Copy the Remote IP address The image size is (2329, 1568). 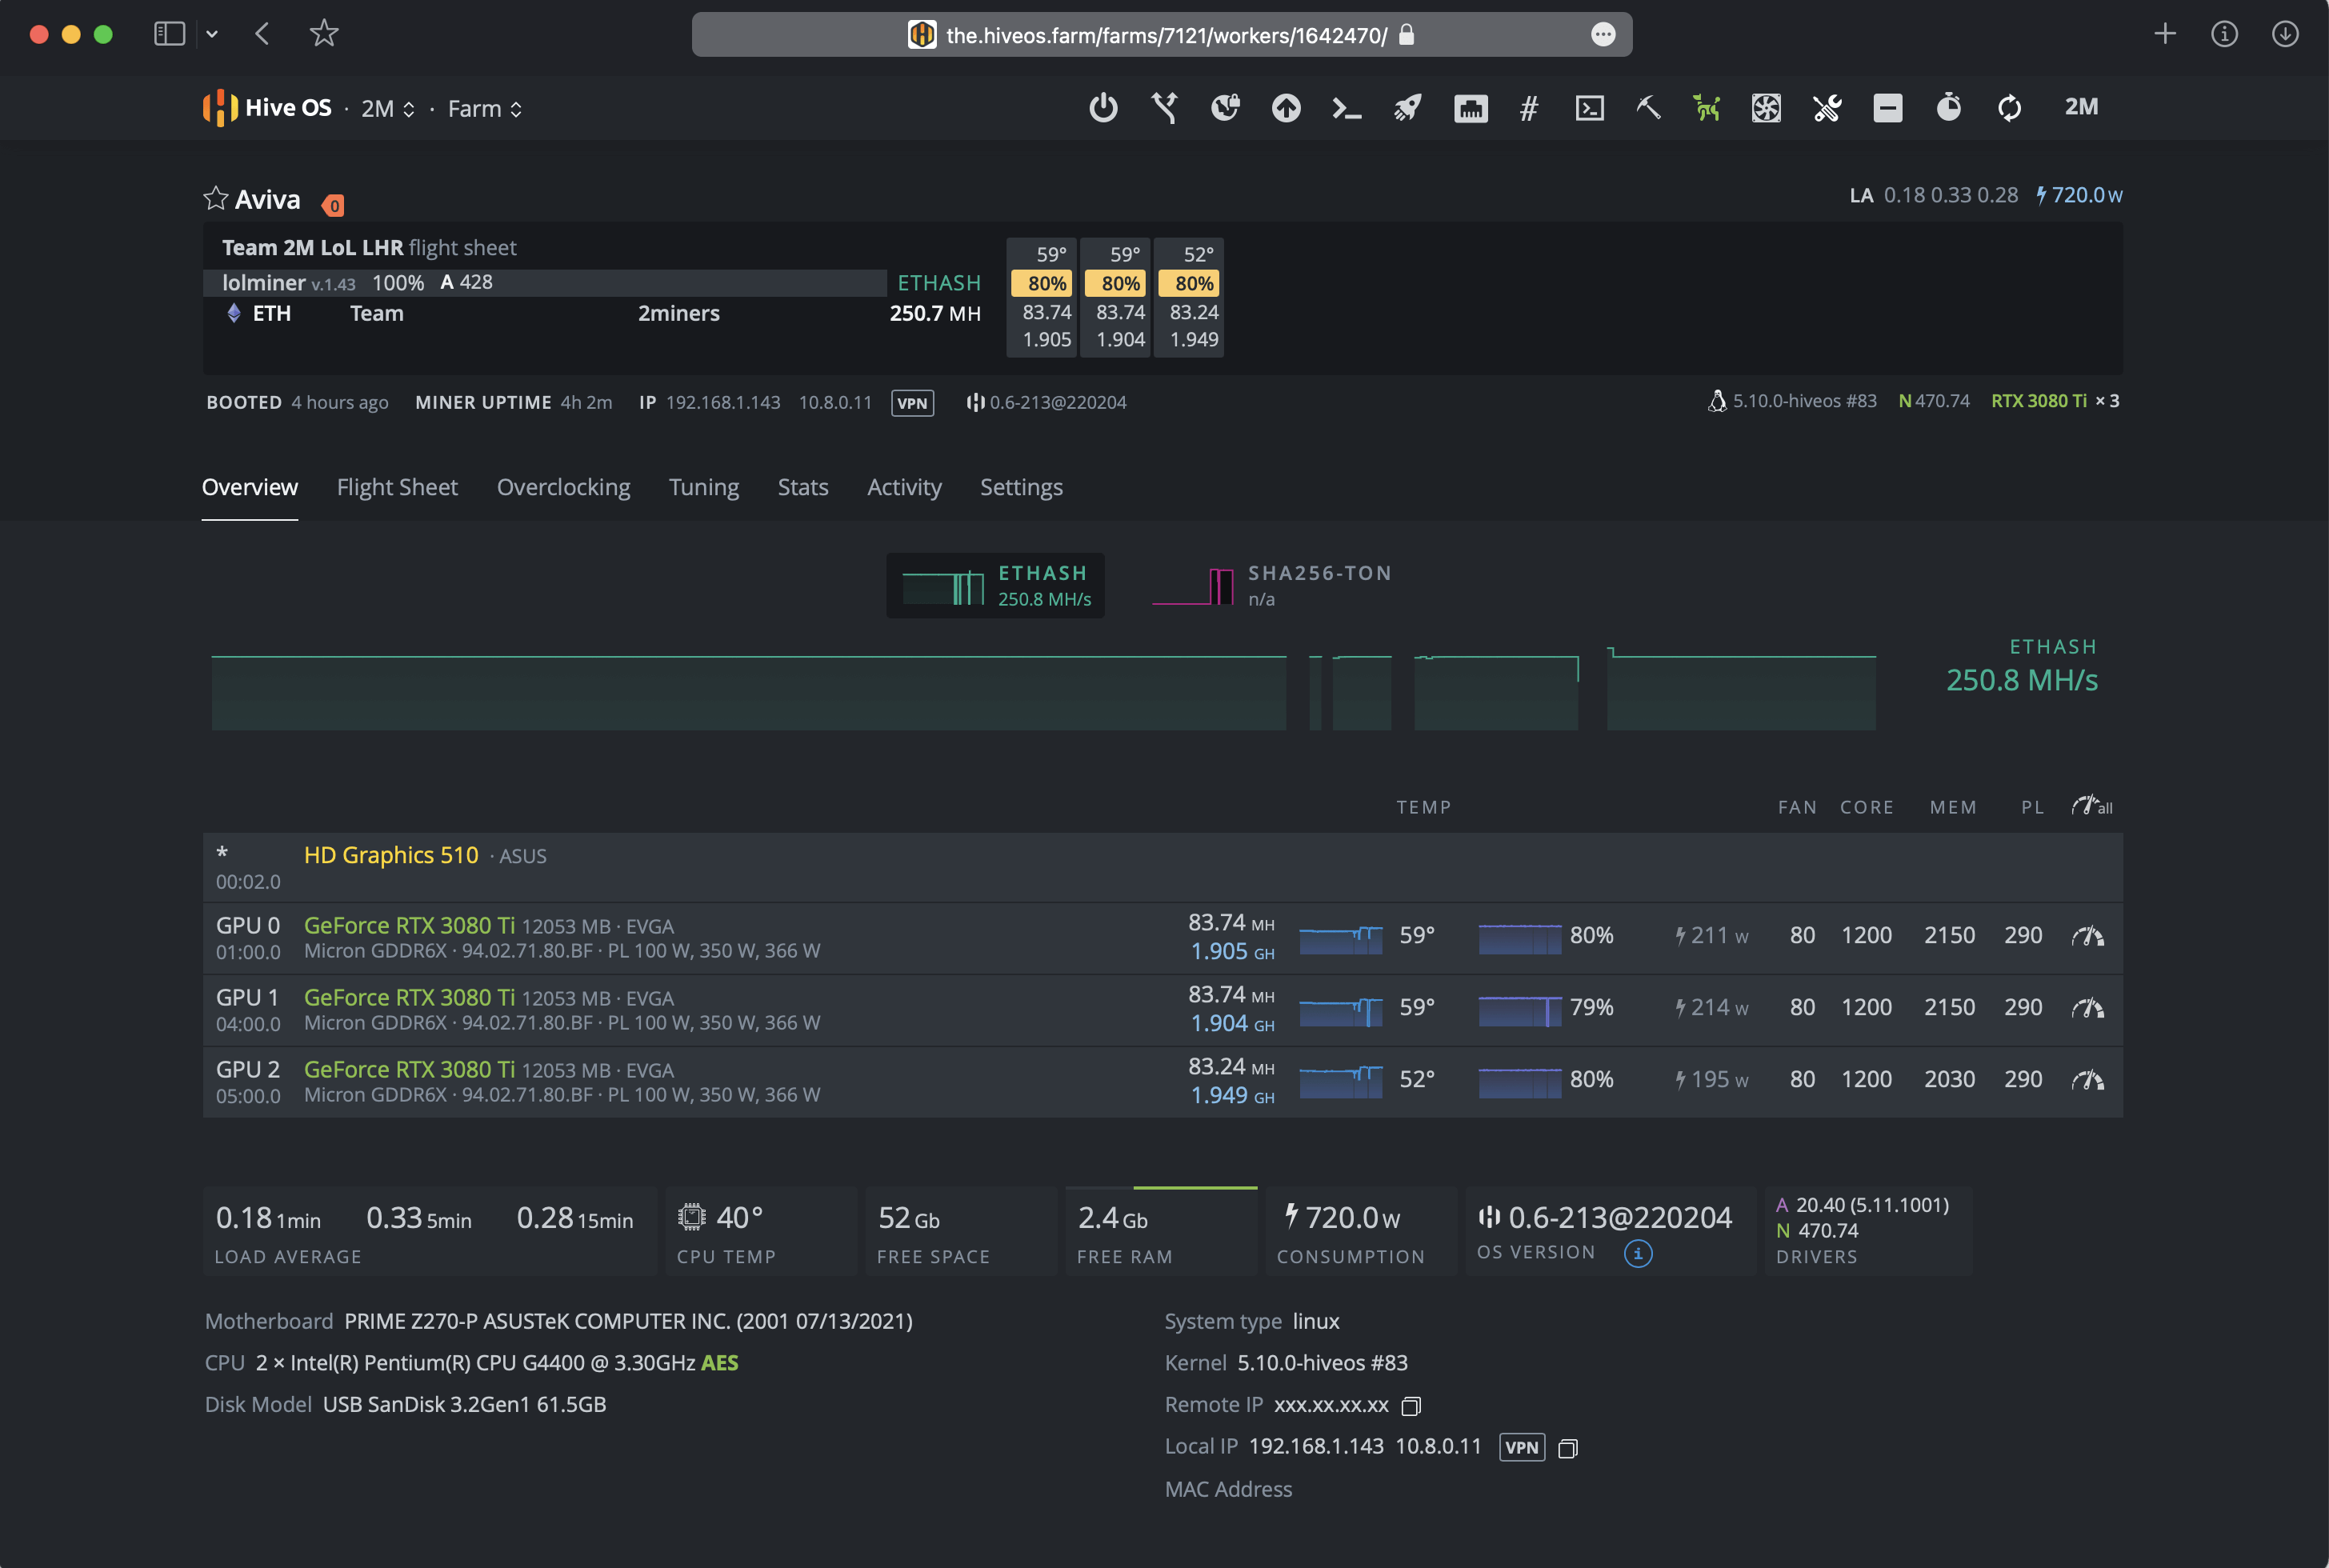tap(1411, 1406)
